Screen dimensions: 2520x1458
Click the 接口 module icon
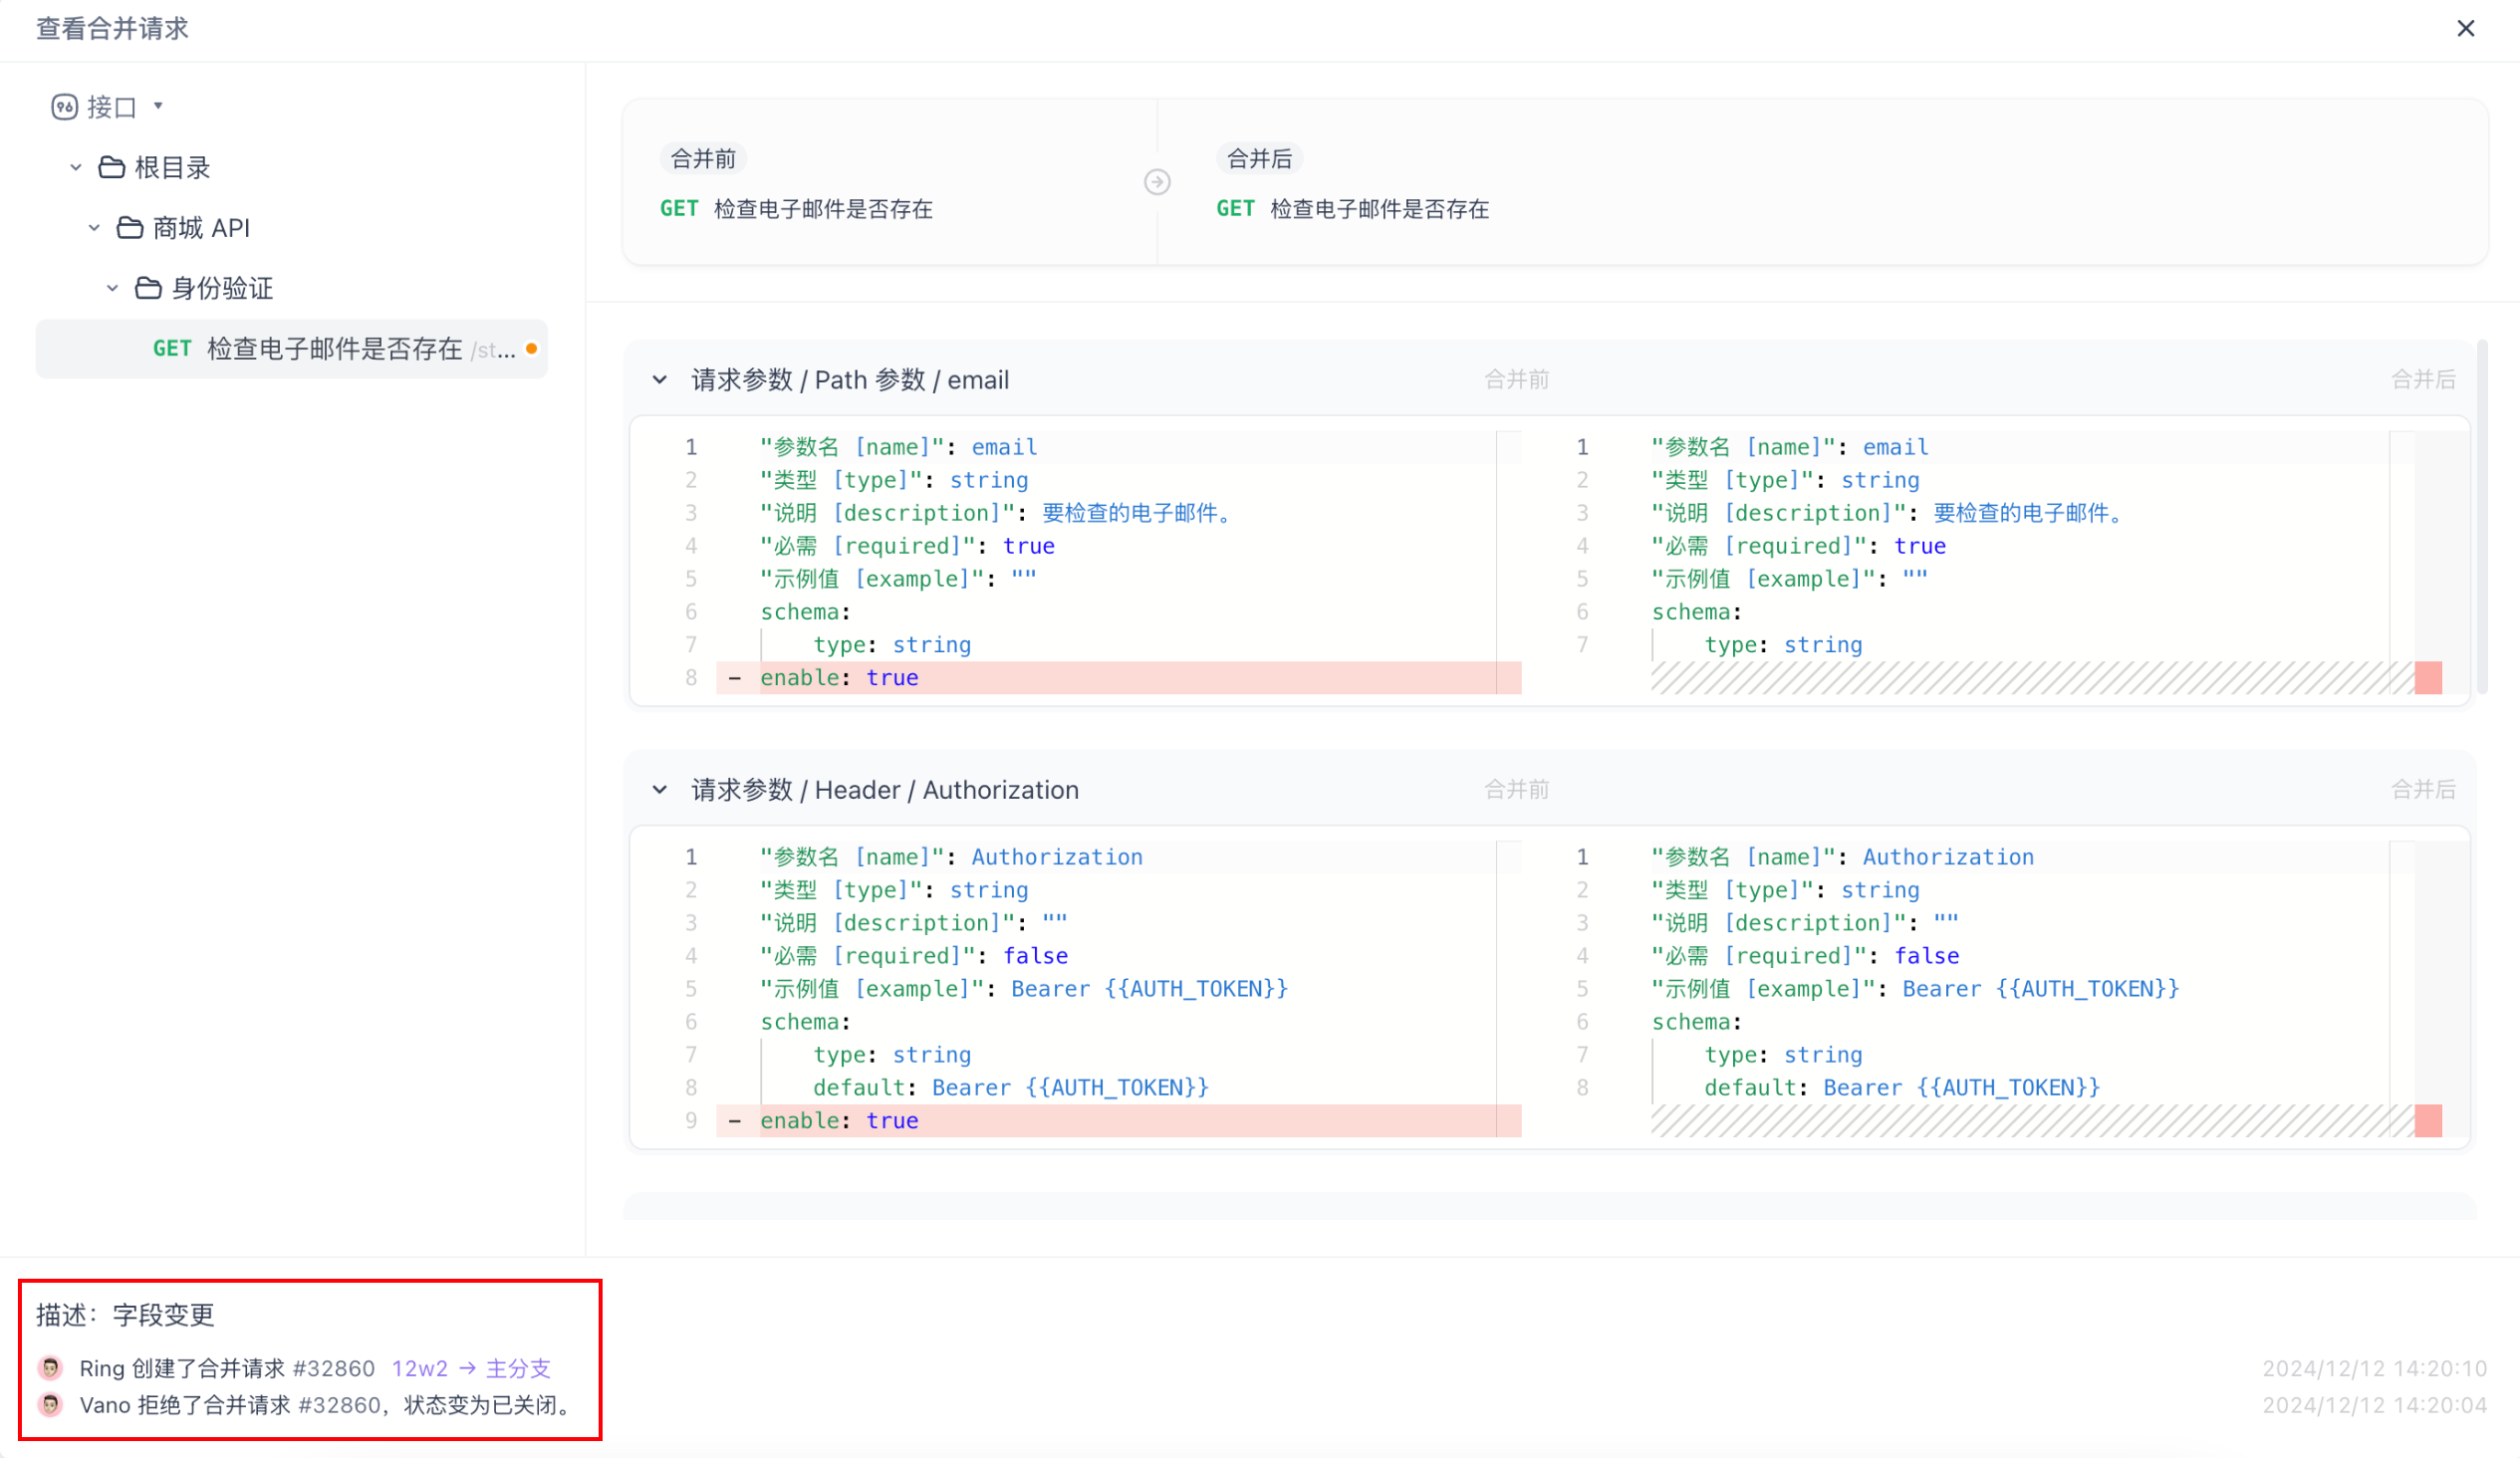click(x=64, y=107)
